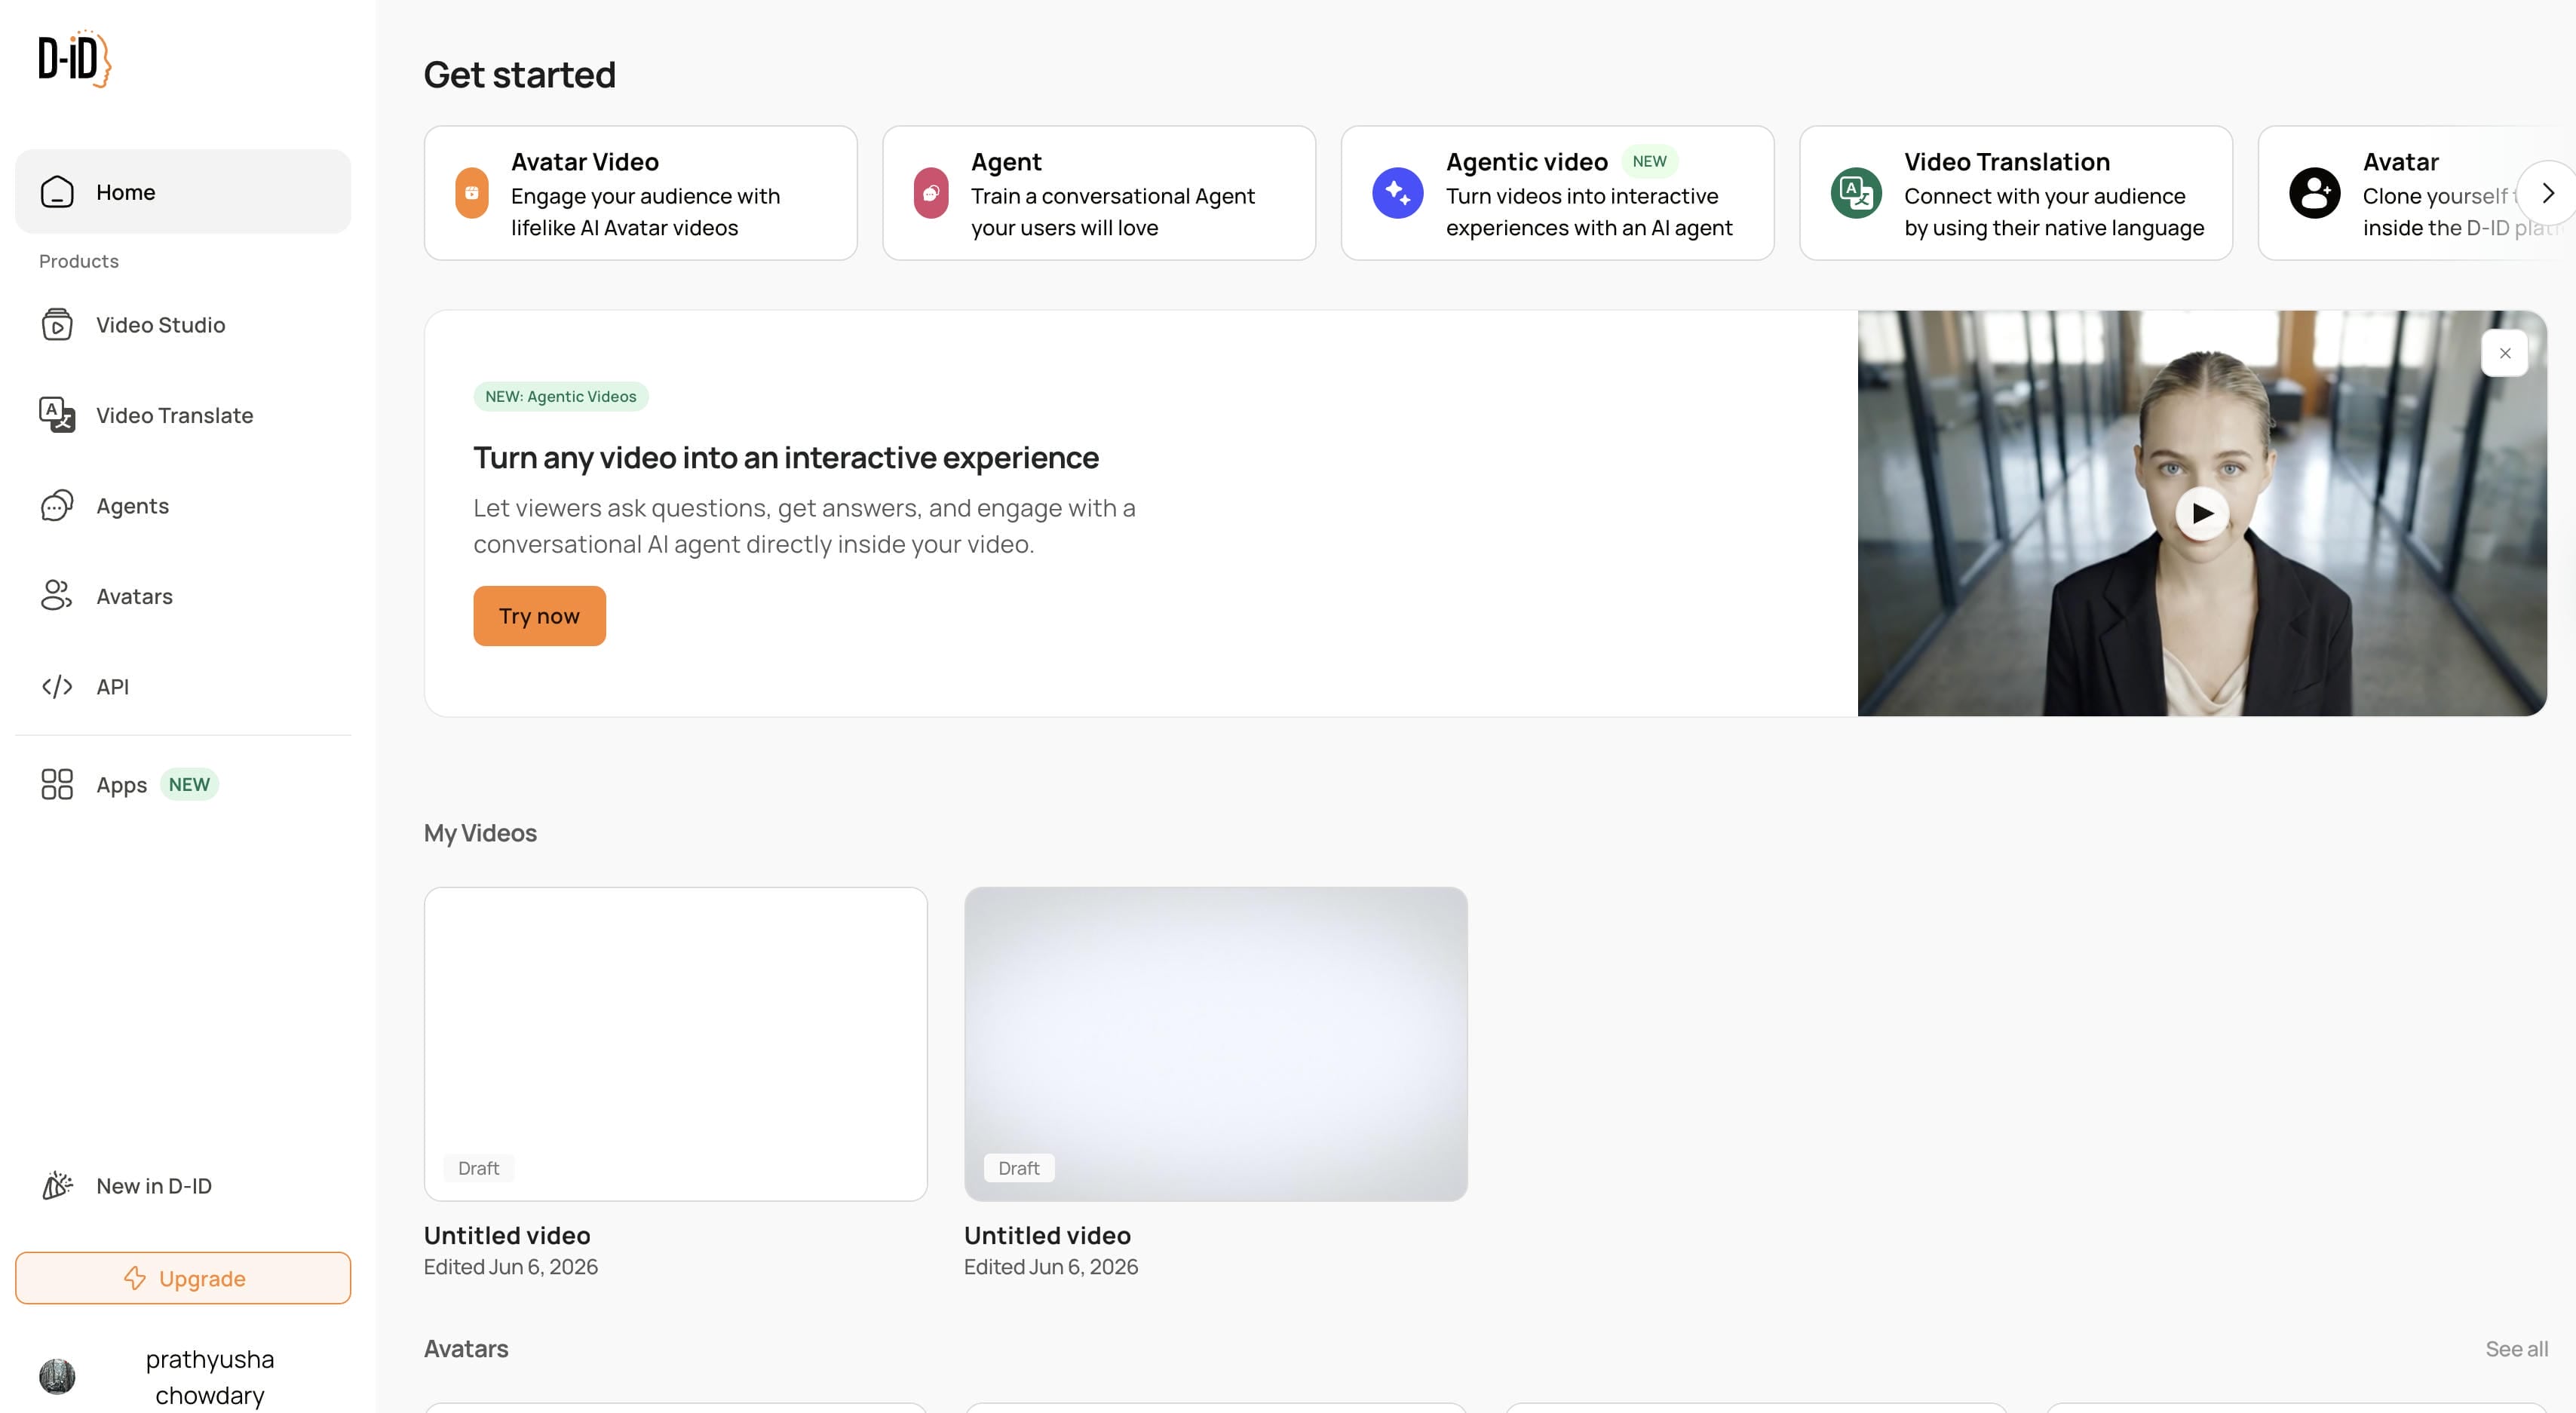Open the first blank draft video thumbnail
The width and height of the screenshot is (2576, 1413).
tap(676, 1044)
